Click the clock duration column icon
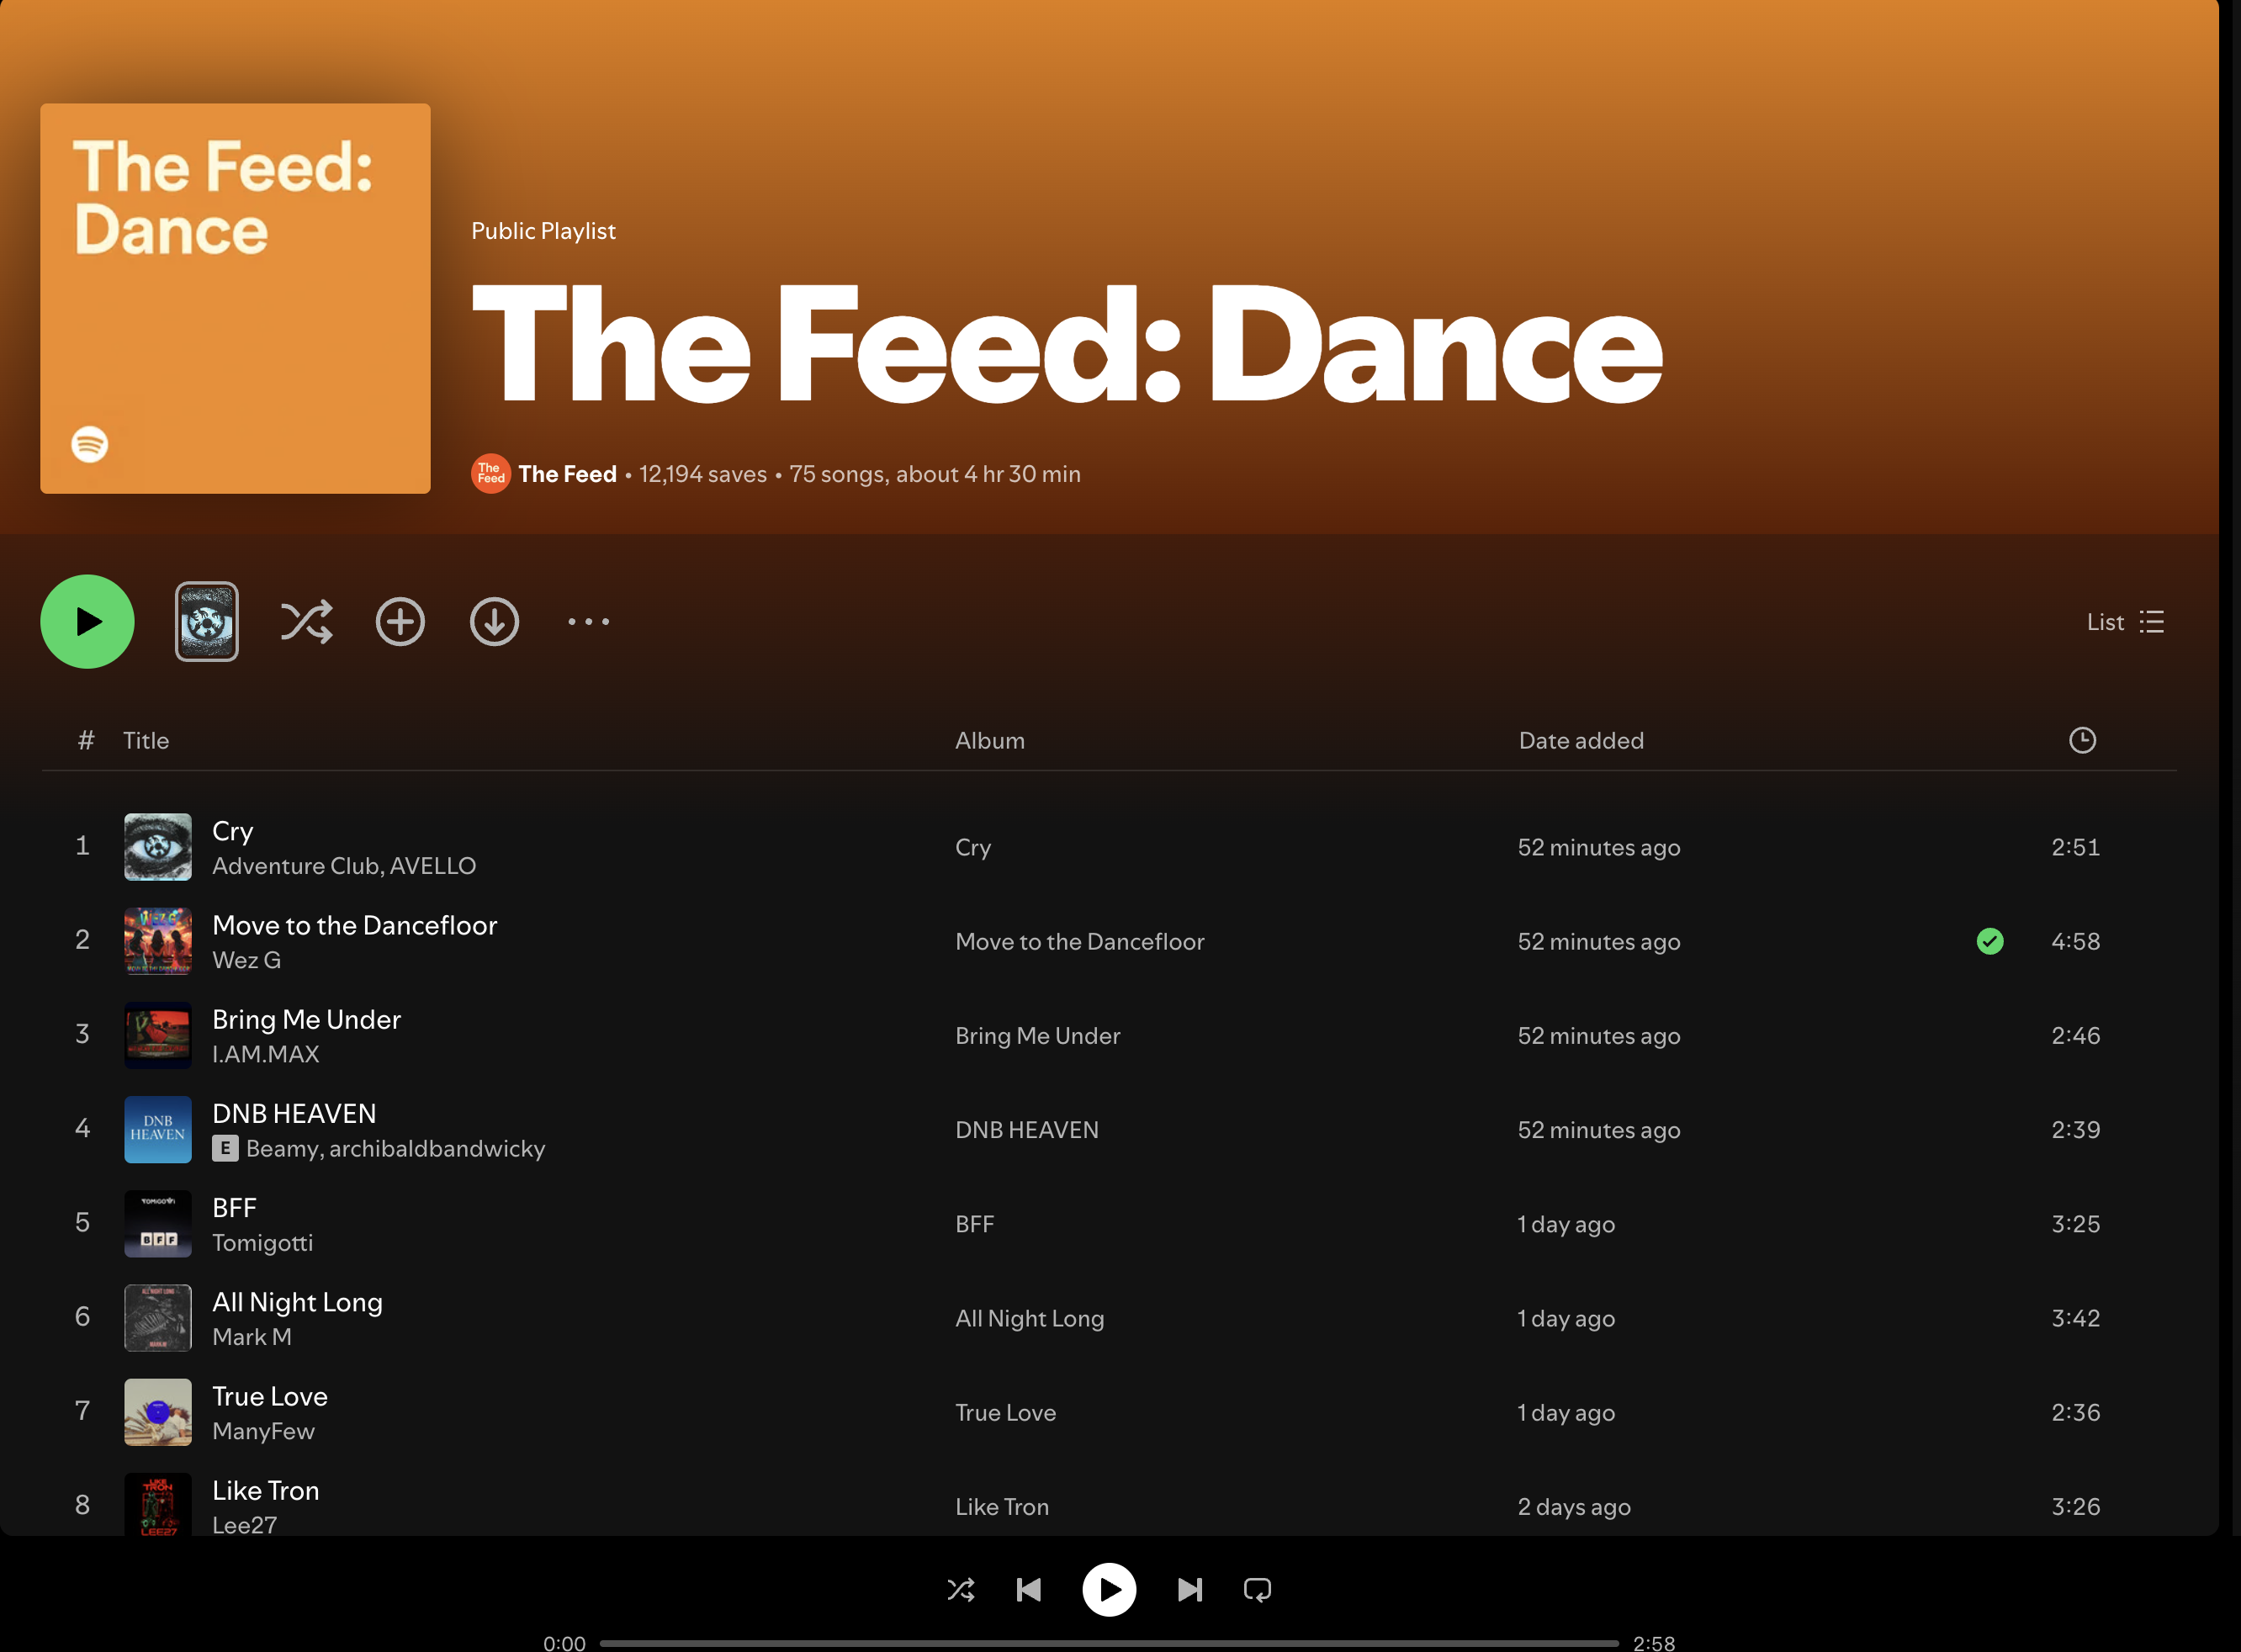Image resolution: width=2241 pixels, height=1652 pixels. (2082, 740)
